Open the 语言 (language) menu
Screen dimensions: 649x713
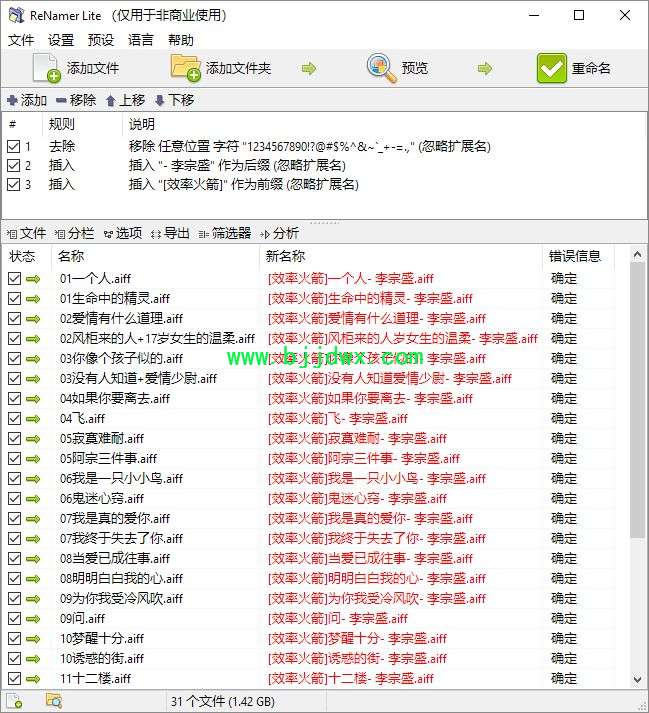click(141, 40)
